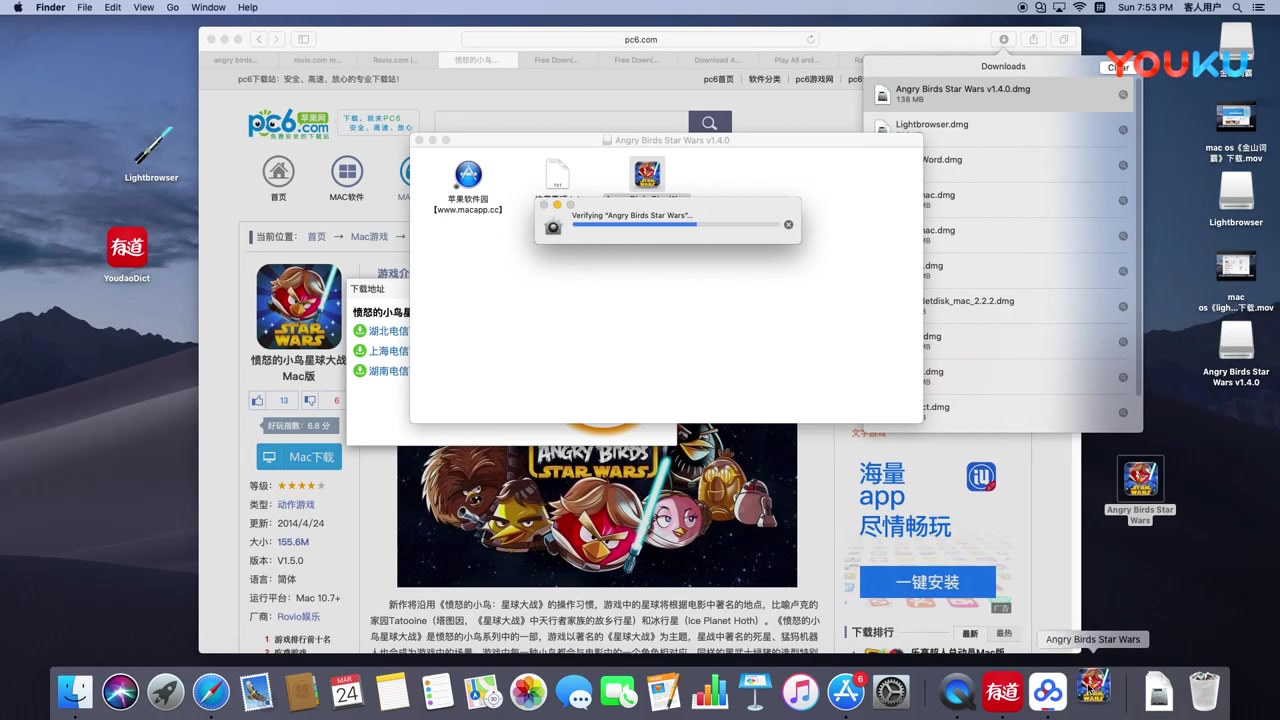Switch to the 'angry birds...' Safari tab
This screenshot has height=720, width=1280.
pos(236,60)
